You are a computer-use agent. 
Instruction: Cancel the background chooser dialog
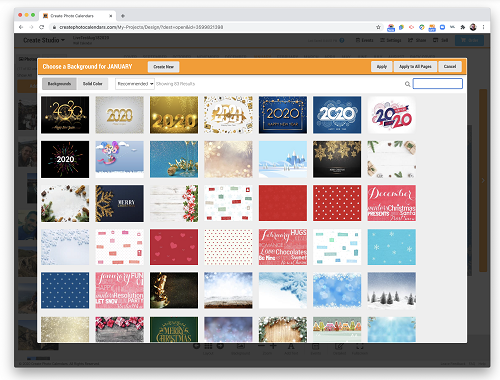pos(450,67)
